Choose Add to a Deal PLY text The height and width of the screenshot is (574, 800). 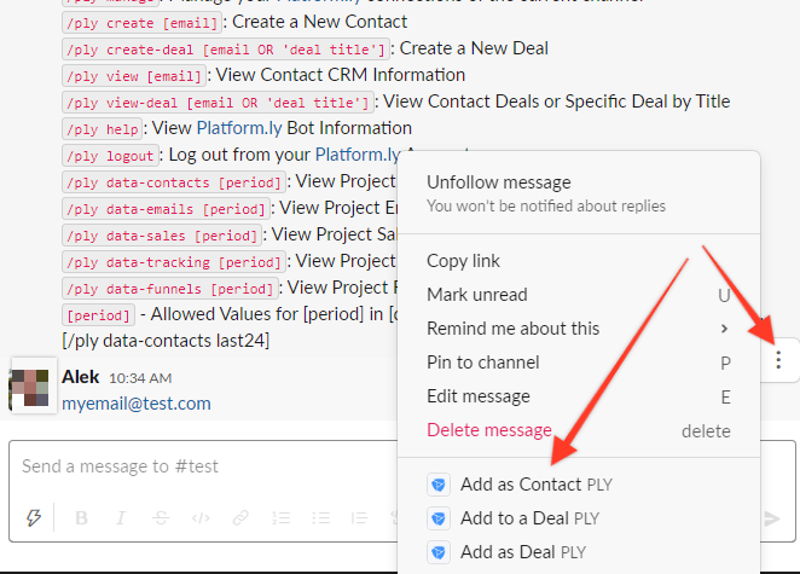(530, 518)
